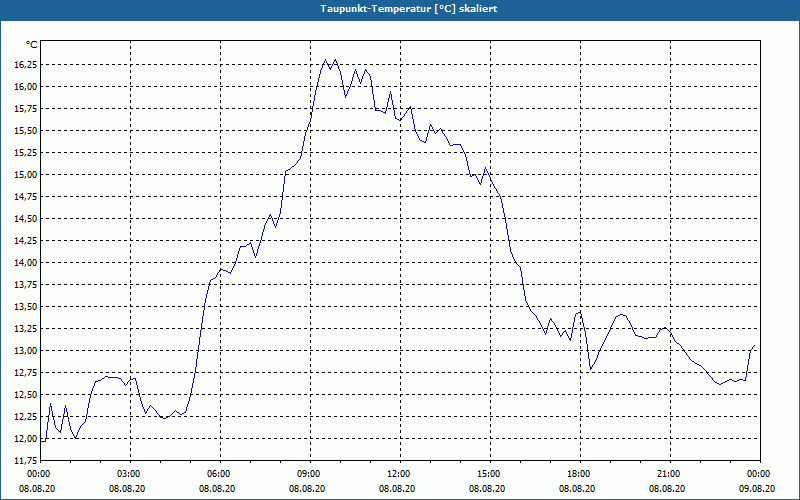Pick the 15,00 y-axis label

[x=26, y=174]
